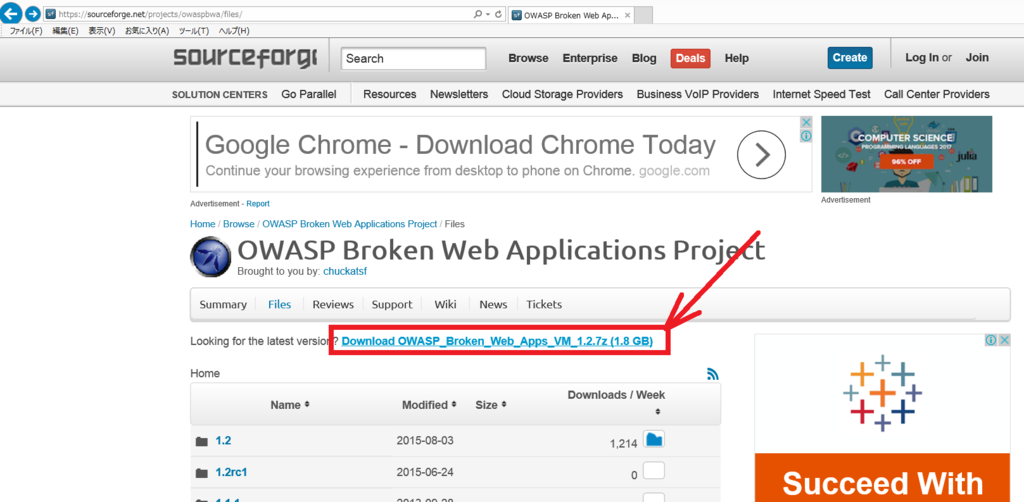
Task: Select the Files tab
Action: tap(280, 304)
